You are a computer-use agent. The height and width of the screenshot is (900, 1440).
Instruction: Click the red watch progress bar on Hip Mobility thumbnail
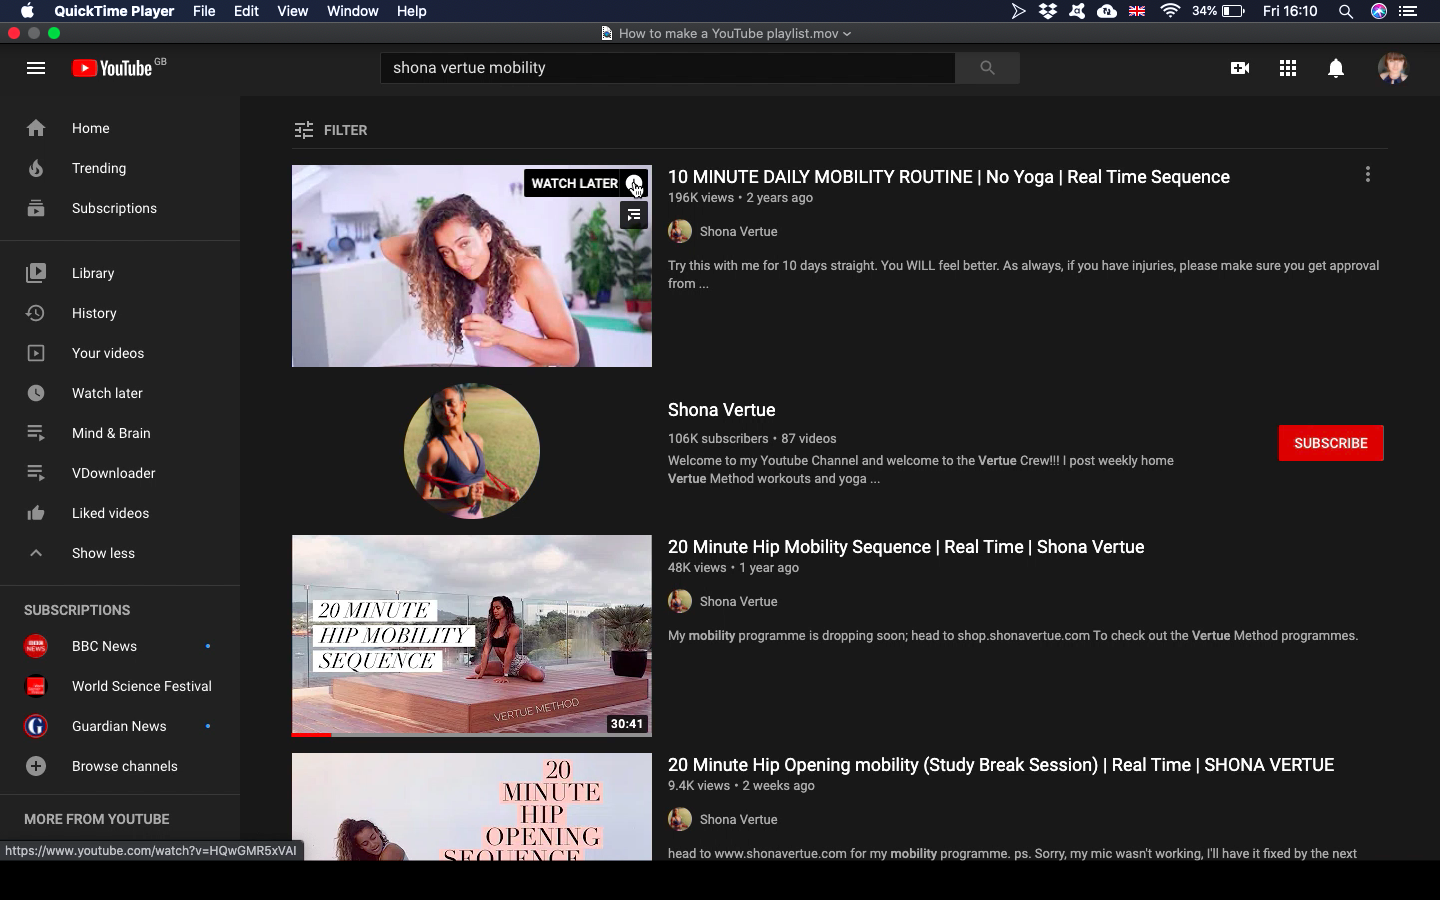(x=312, y=735)
